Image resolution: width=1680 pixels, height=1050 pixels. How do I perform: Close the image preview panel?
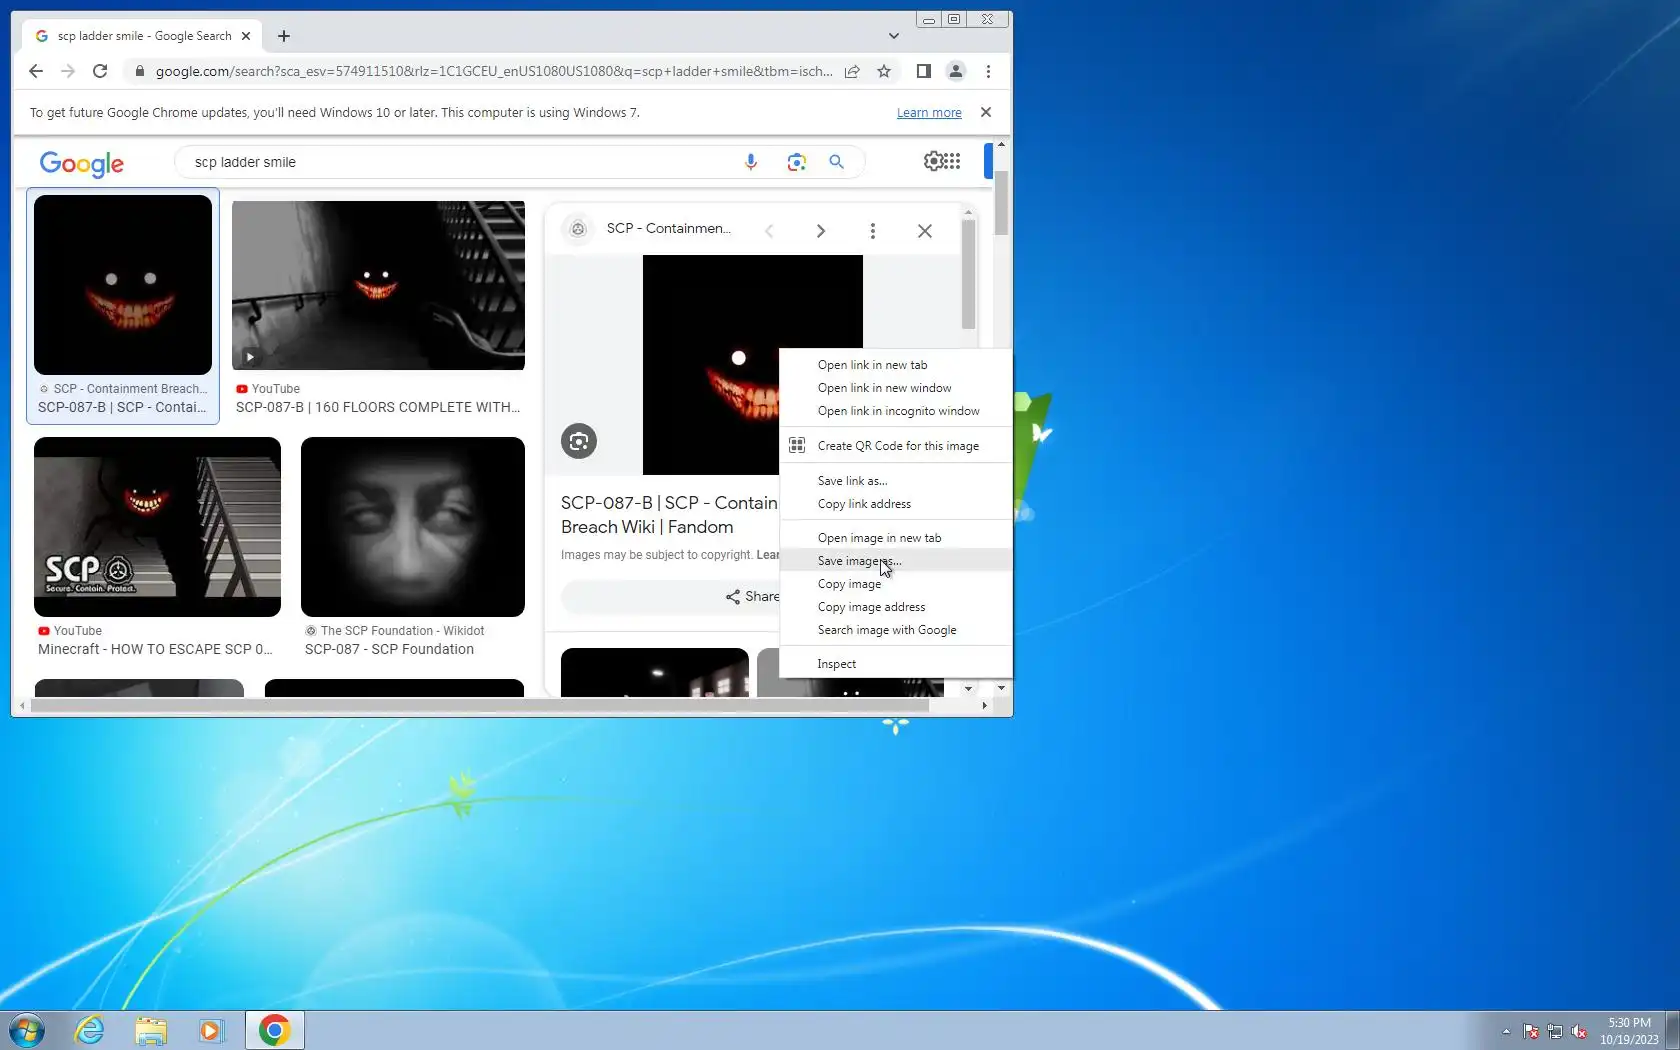pos(925,231)
